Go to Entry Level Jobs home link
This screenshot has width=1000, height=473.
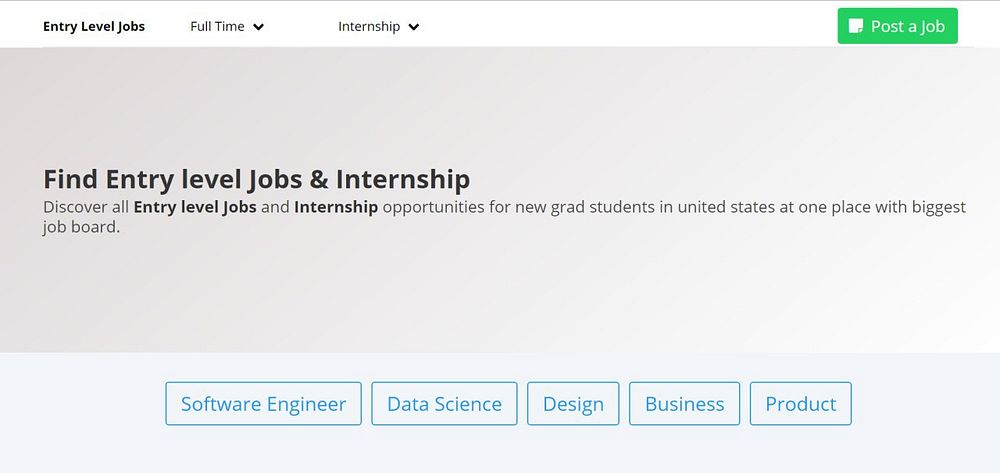click(94, 27)
